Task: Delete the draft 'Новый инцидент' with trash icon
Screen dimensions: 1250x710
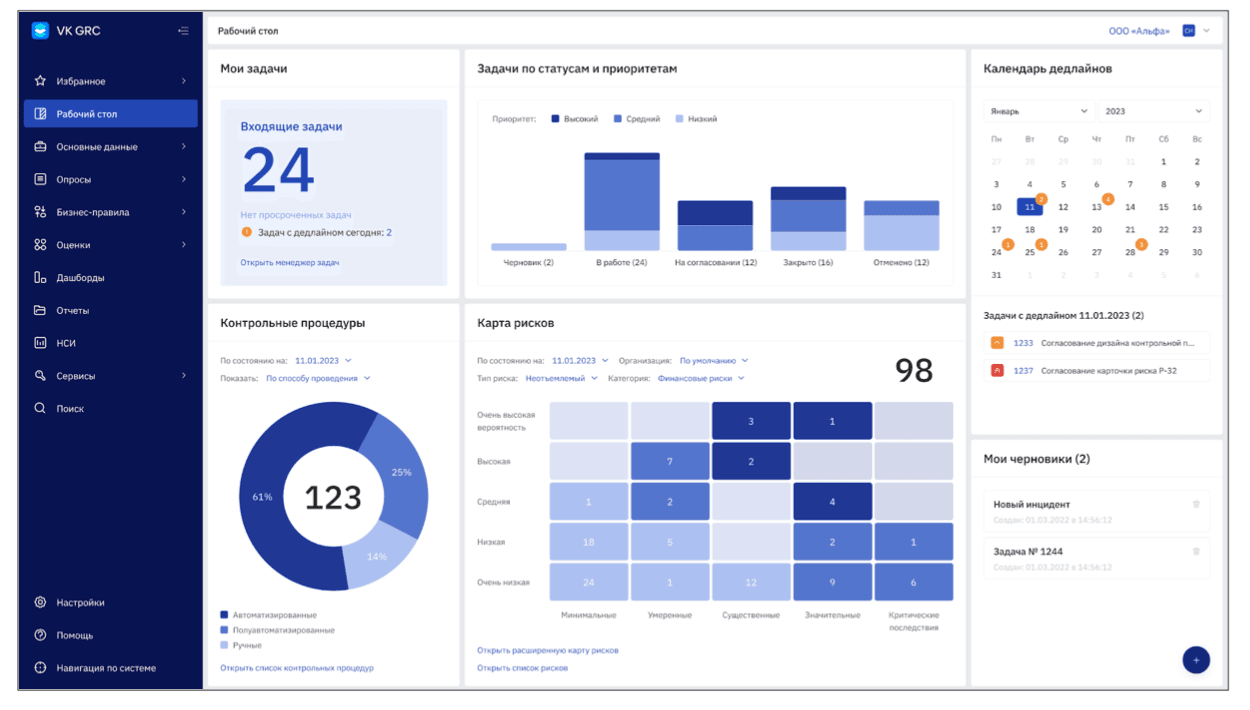Action: 1196,505
